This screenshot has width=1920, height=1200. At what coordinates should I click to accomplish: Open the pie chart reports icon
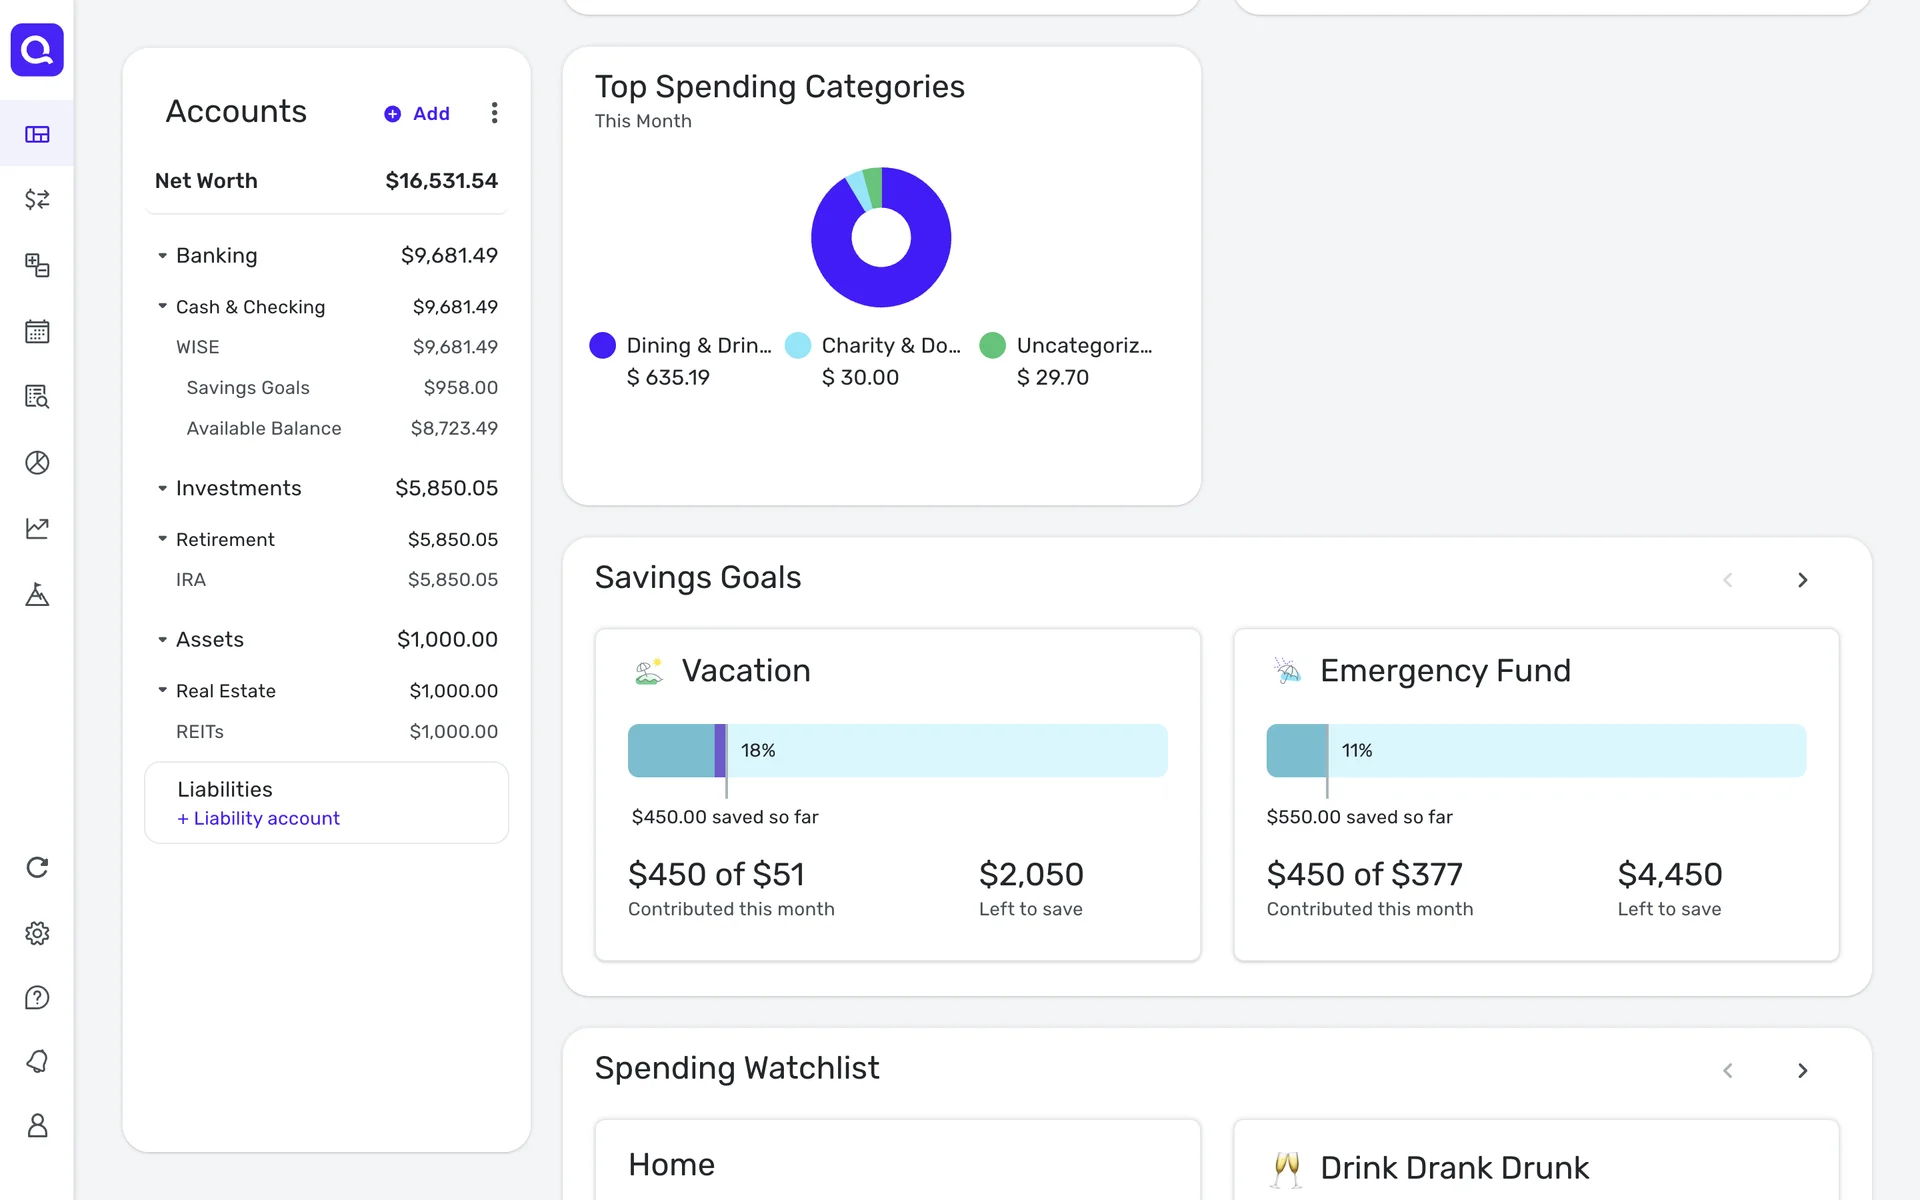pos(37,463)
